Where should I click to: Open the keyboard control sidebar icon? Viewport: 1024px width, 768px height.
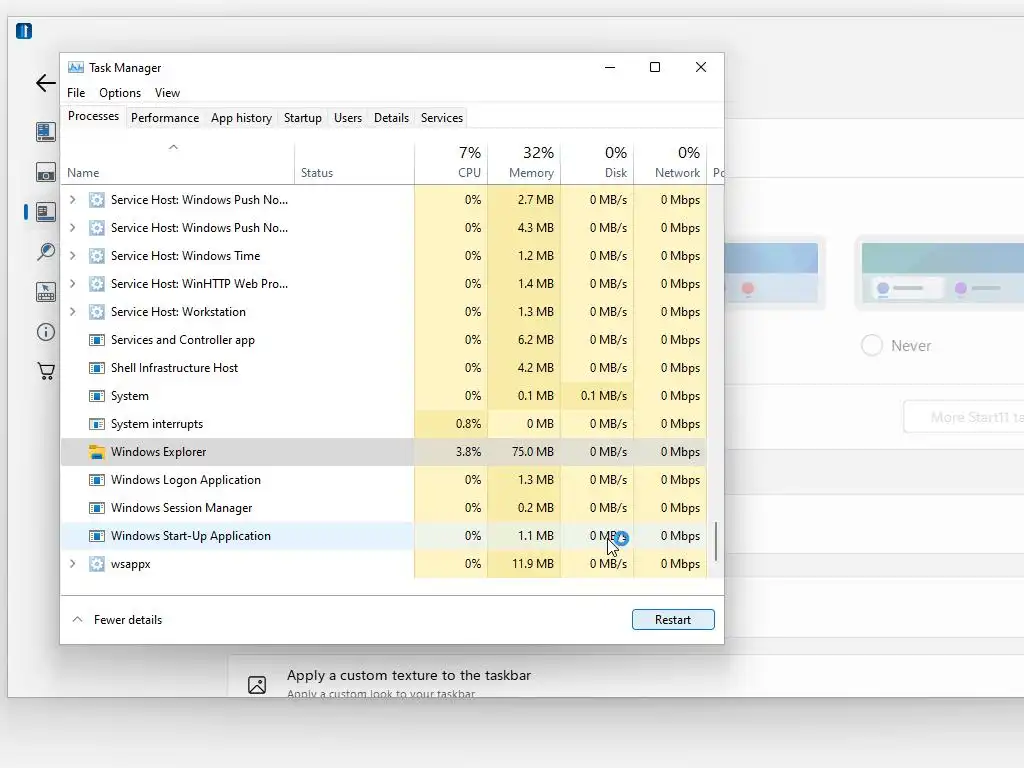(46, 292)
